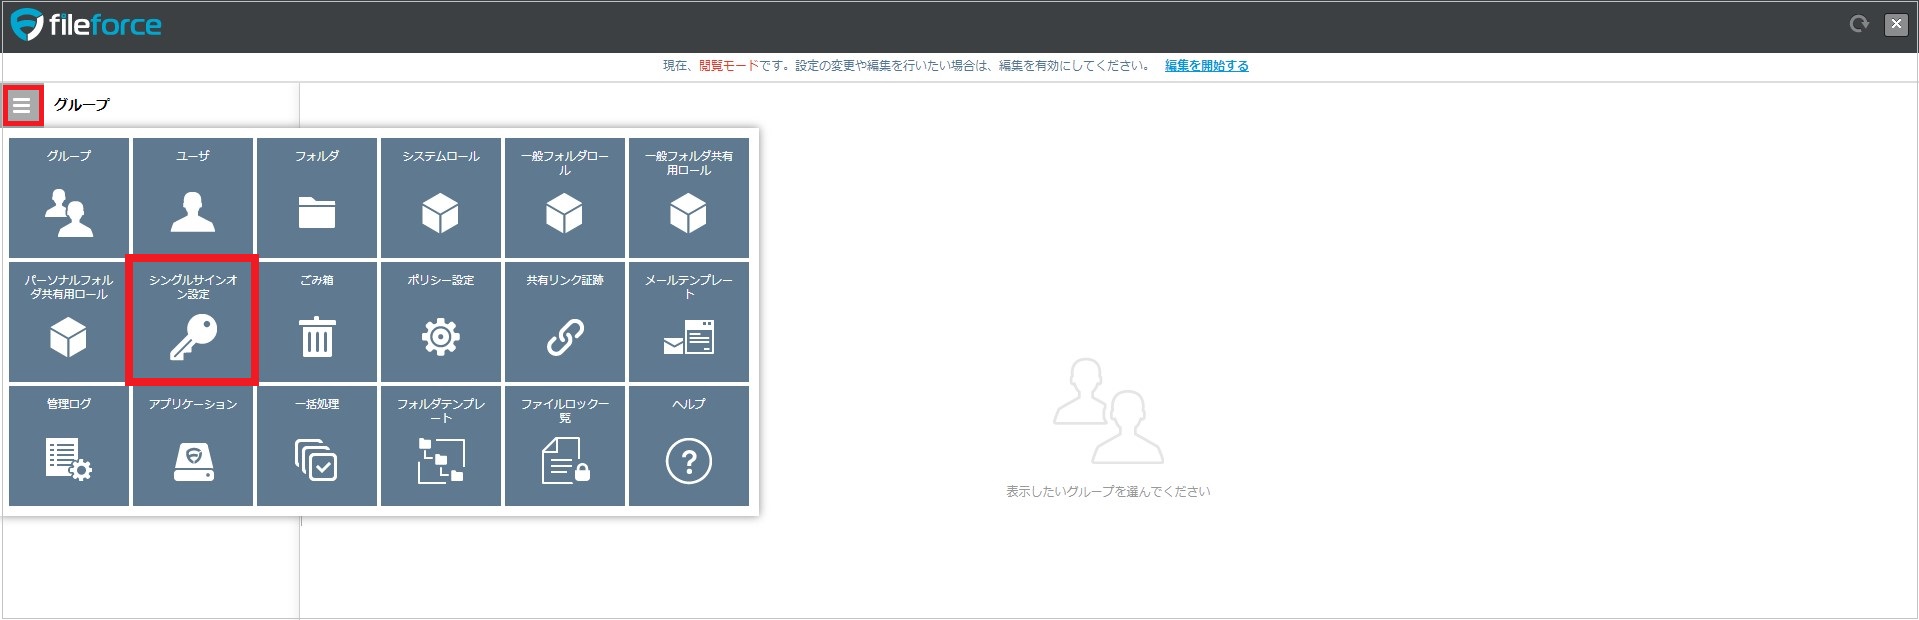Open the 一般フォルダ共有用ロール tile
Viewport: 1919px width, 620px height.
pyautogui.click(x=689, y=198)
